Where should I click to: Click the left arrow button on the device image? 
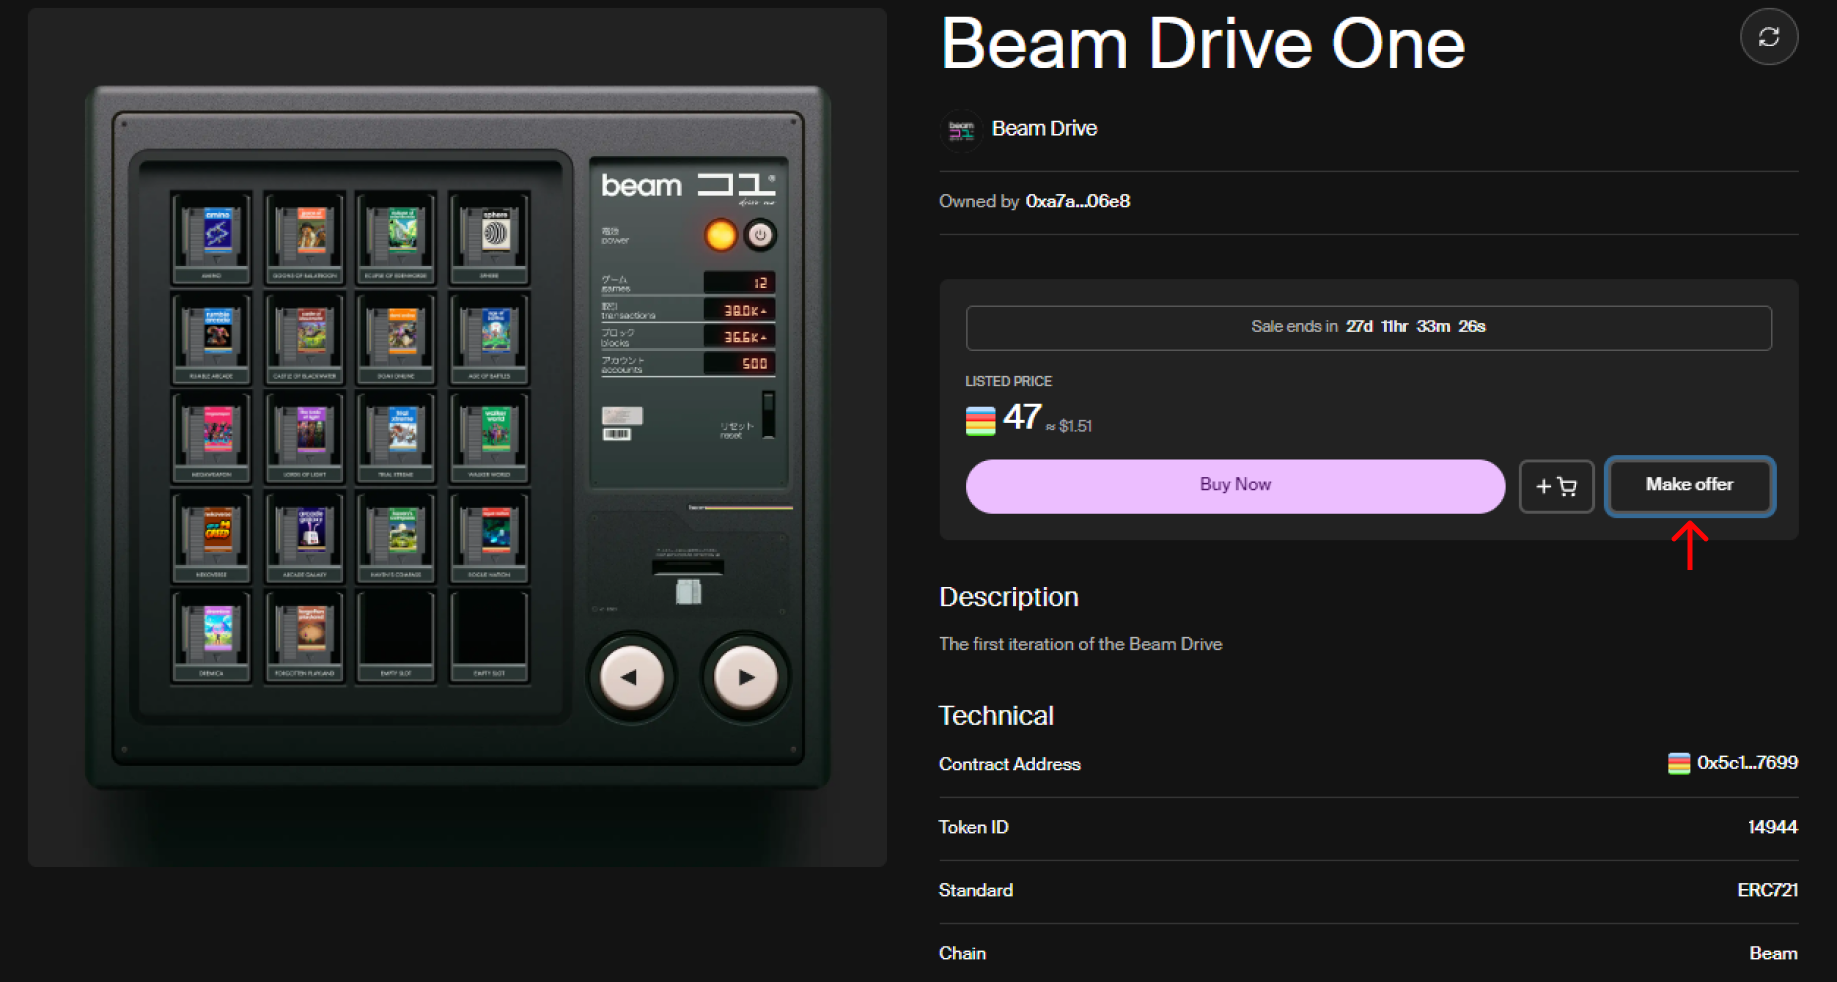click(631, 677)
